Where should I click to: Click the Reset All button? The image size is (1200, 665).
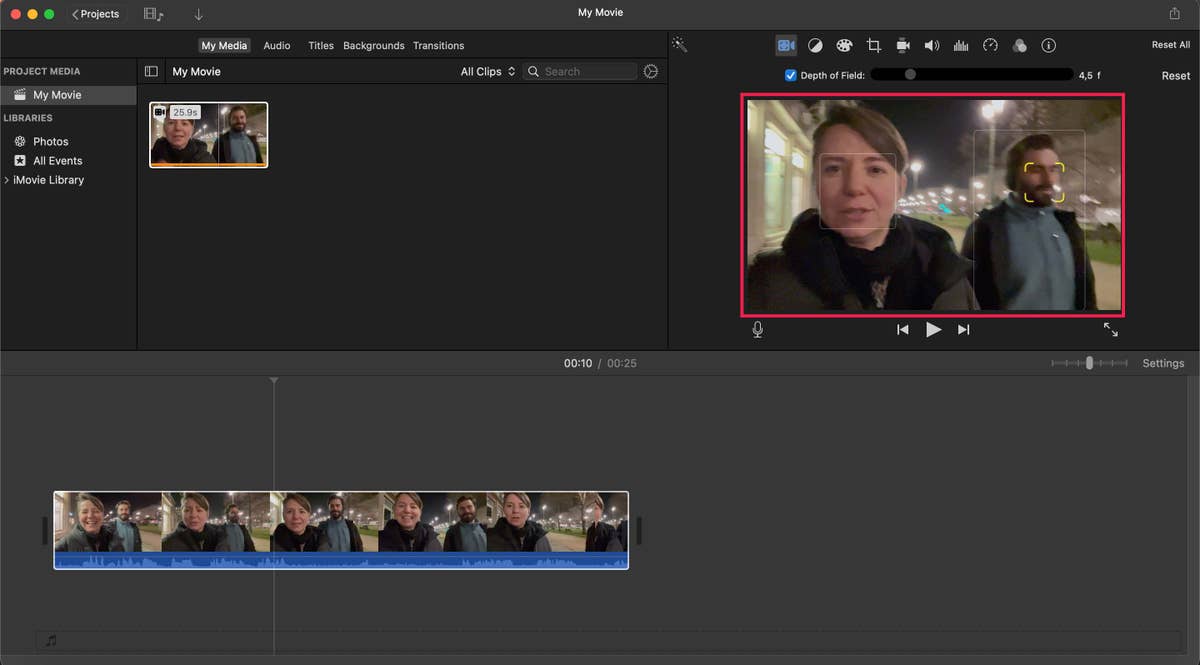click(x=1170, y=45)
